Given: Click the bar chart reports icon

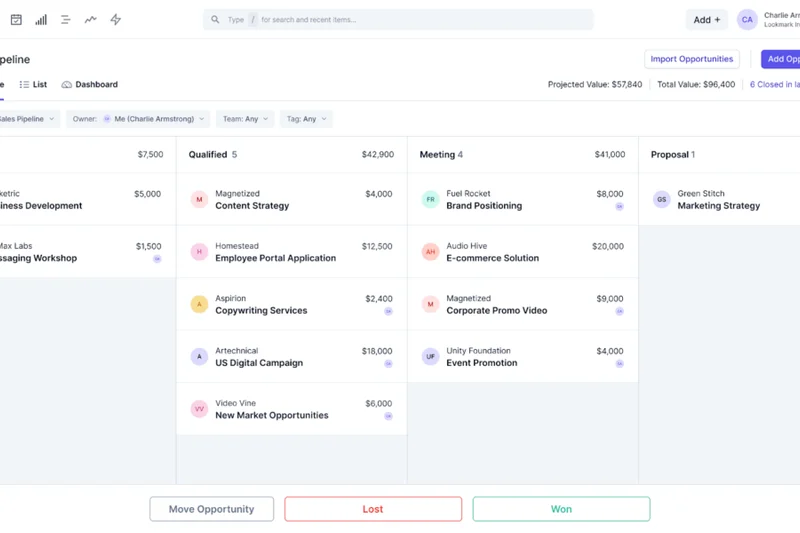Looking at the screenshot, I should 41,20.
